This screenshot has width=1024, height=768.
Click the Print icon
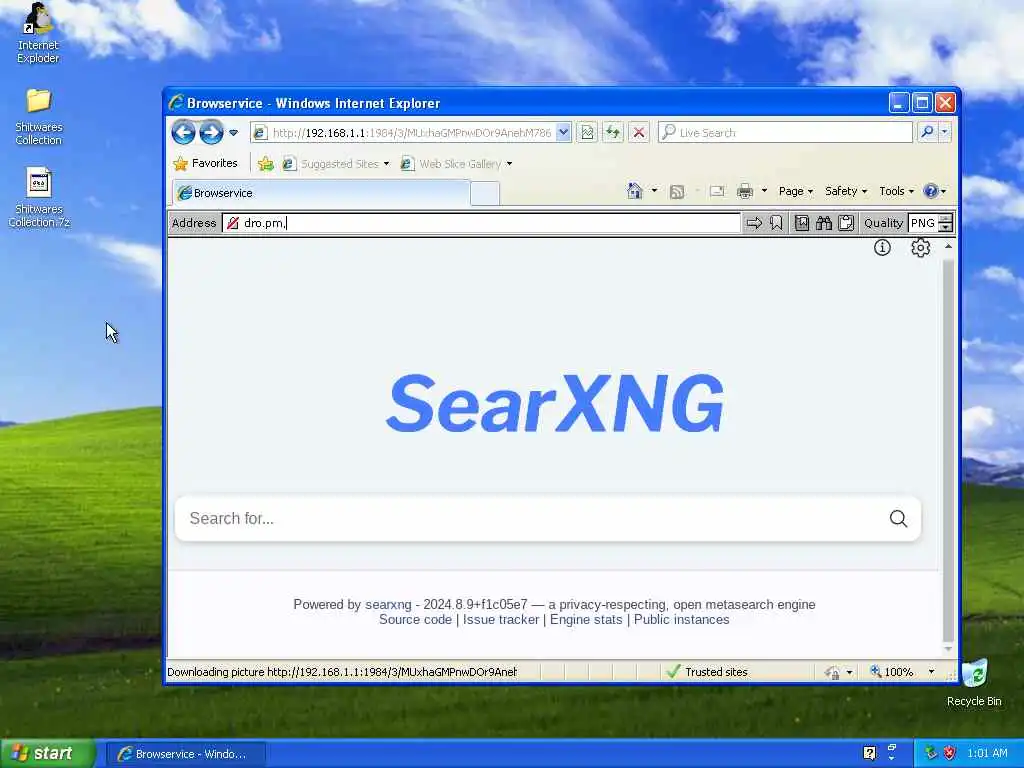tap(744, 191)
